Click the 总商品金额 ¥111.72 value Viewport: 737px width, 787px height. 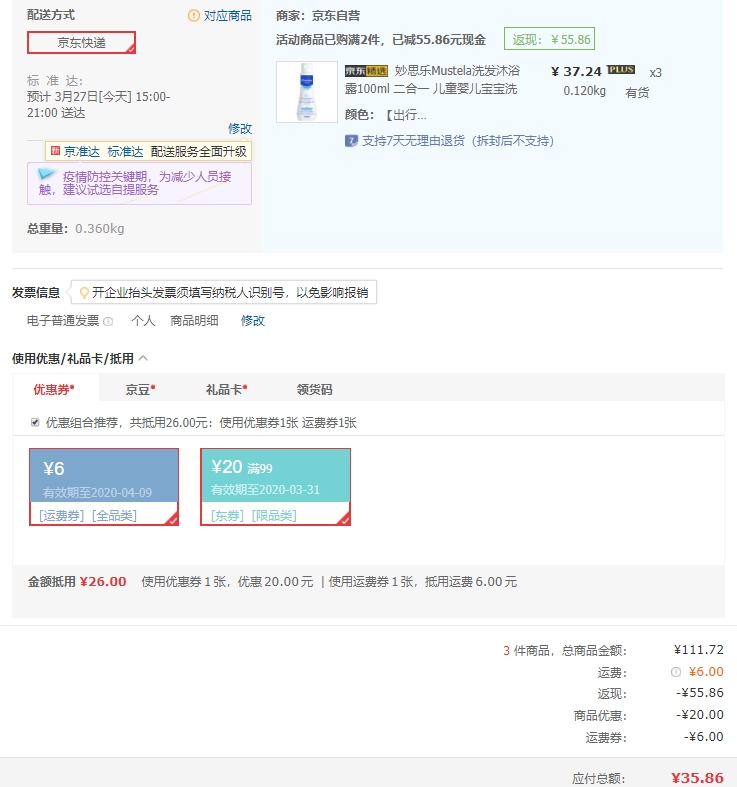pos(698,650)
